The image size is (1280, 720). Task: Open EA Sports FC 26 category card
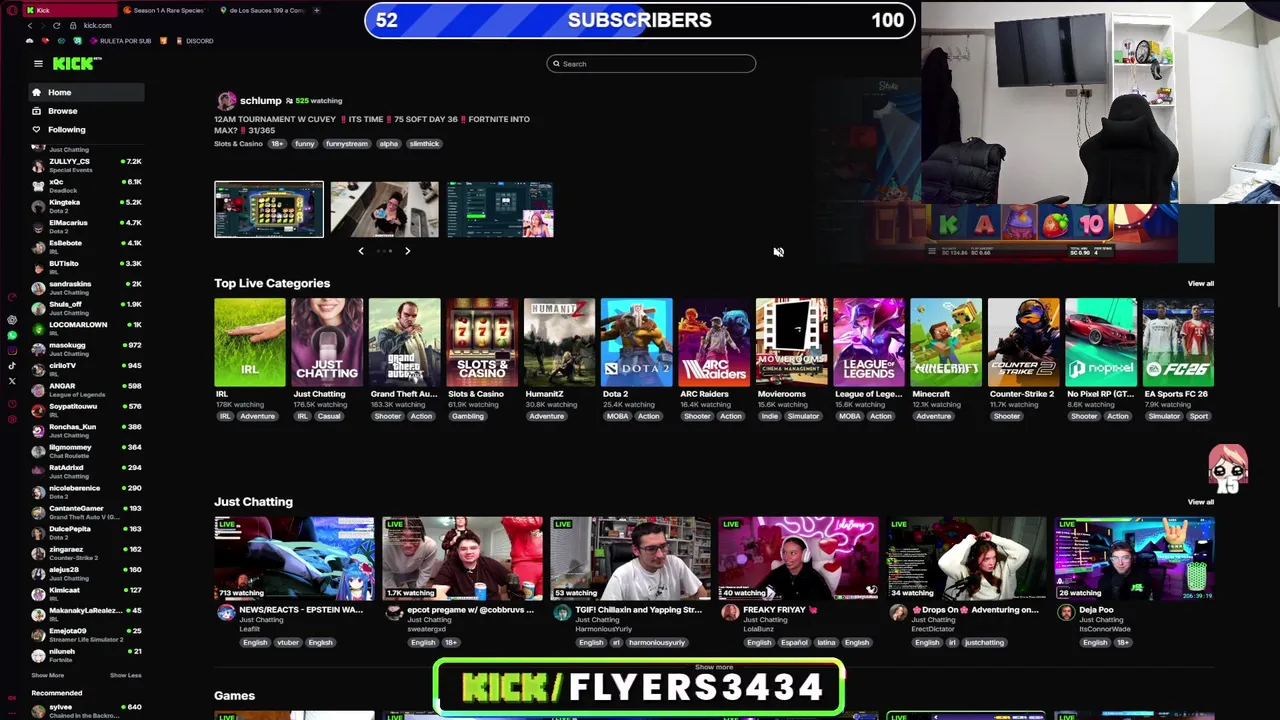tap(1178, 342)
